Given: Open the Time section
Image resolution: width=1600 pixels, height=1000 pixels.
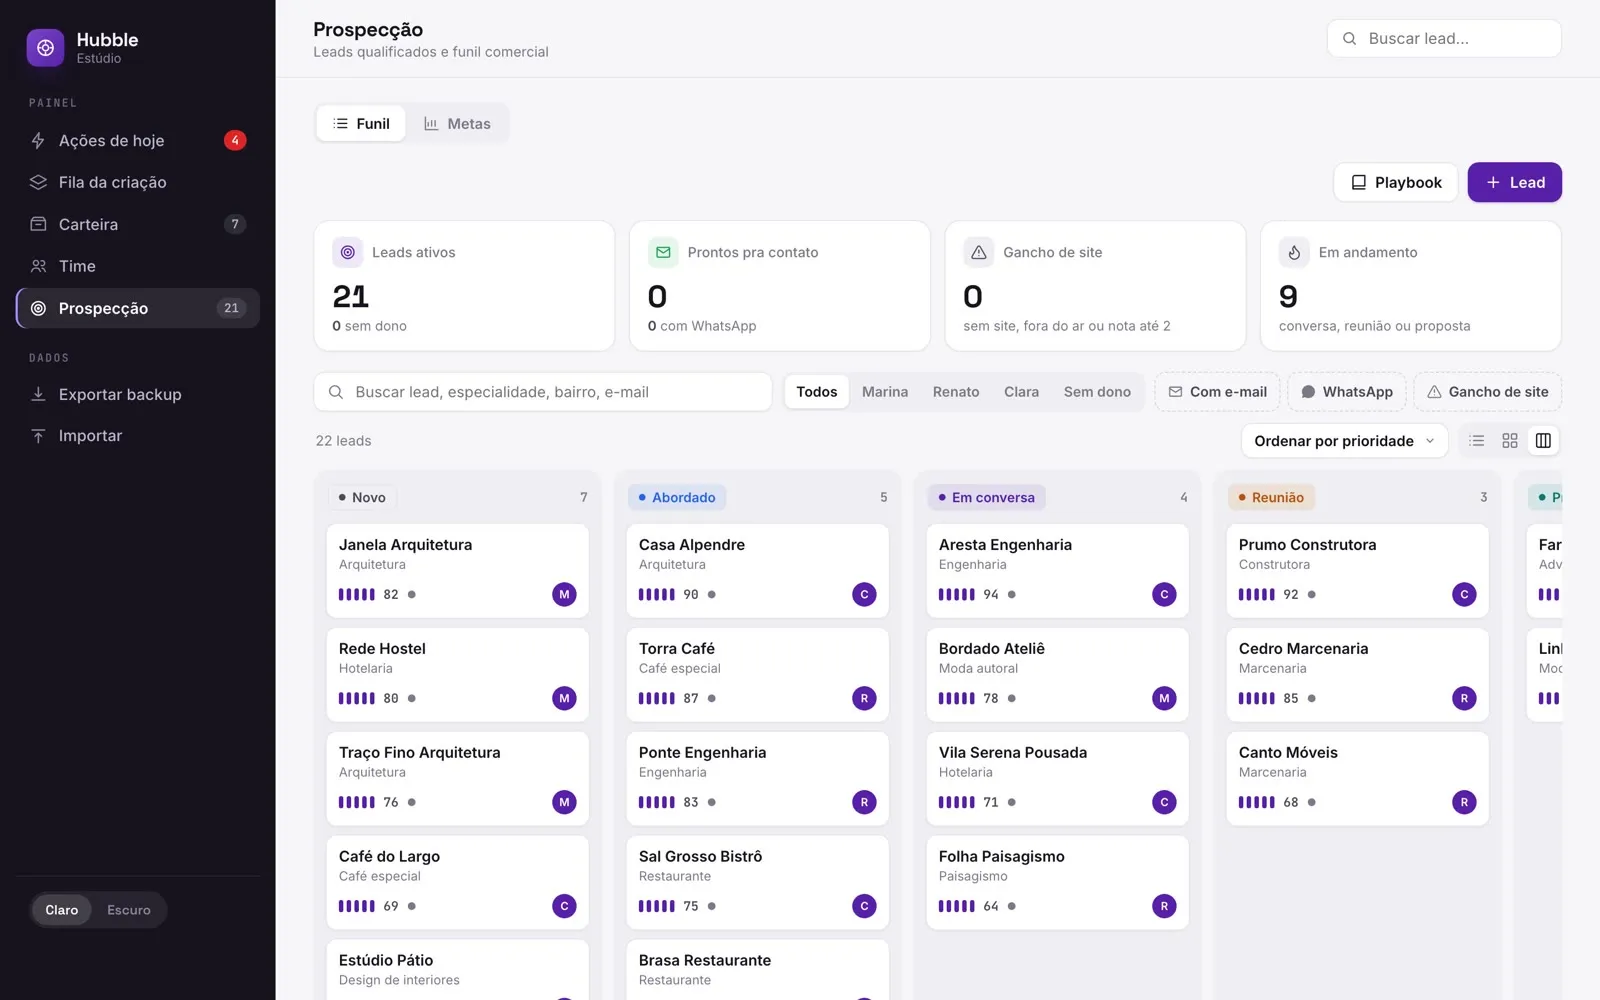Looking at the screenshot, I should pos(138,266).
